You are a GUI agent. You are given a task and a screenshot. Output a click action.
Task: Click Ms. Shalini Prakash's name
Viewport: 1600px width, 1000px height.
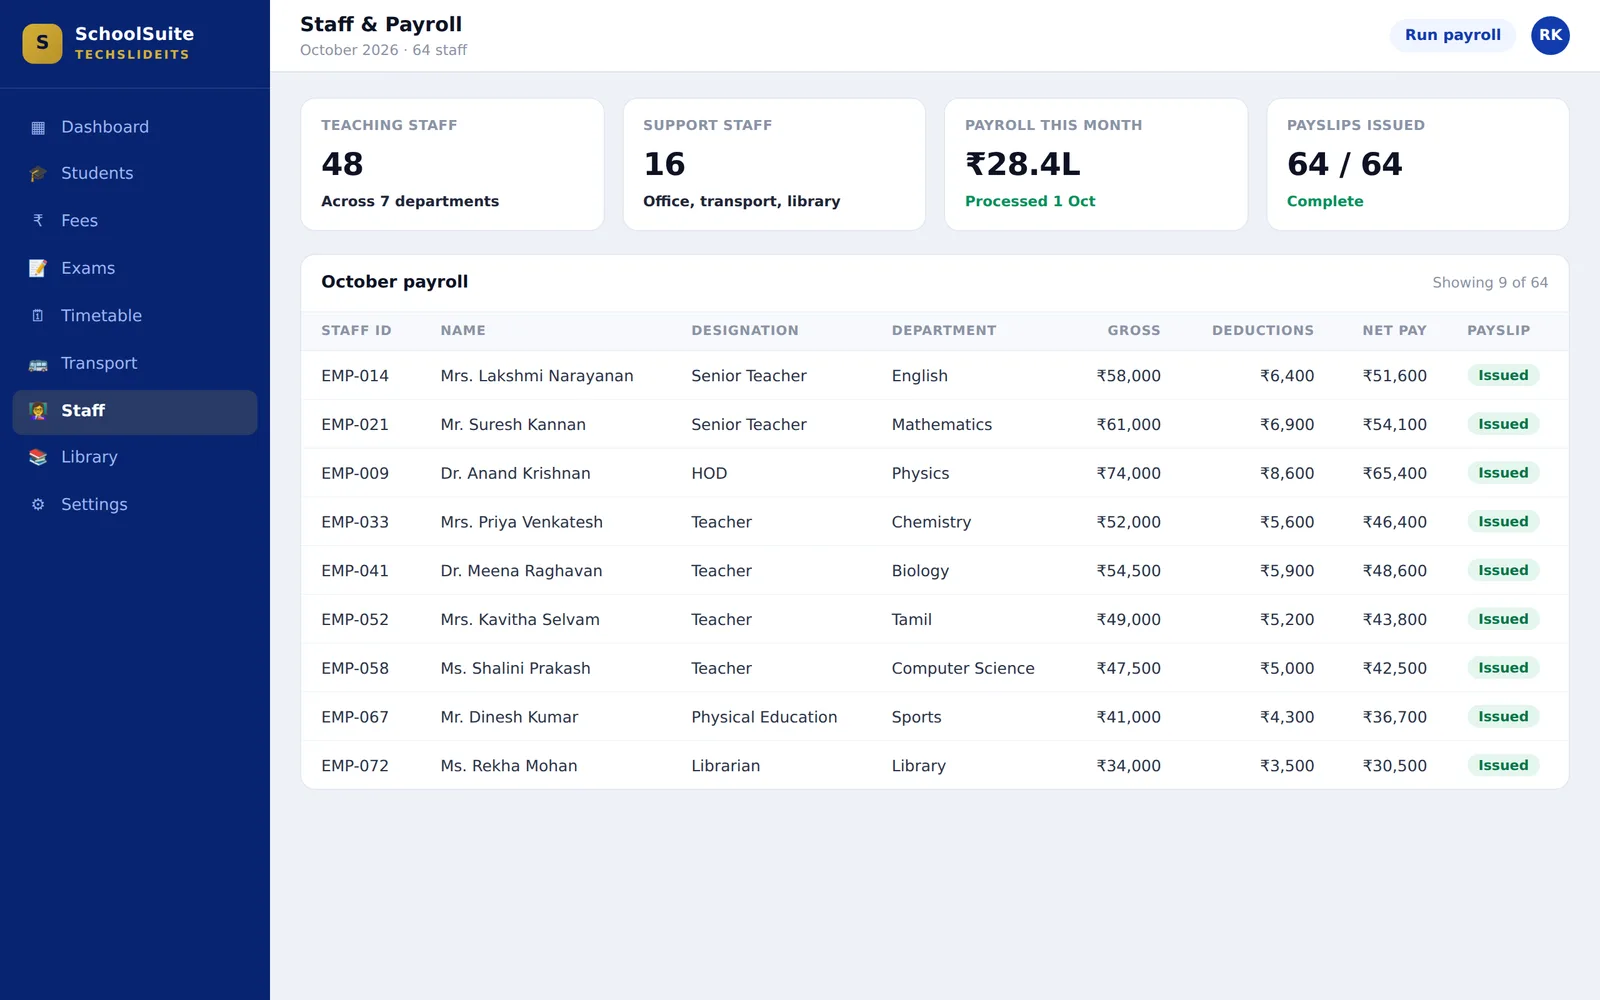pos(515,668)
